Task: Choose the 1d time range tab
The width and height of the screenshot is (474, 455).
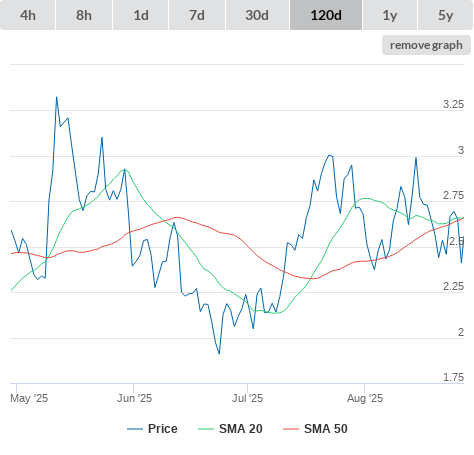Action: (141, 15)
